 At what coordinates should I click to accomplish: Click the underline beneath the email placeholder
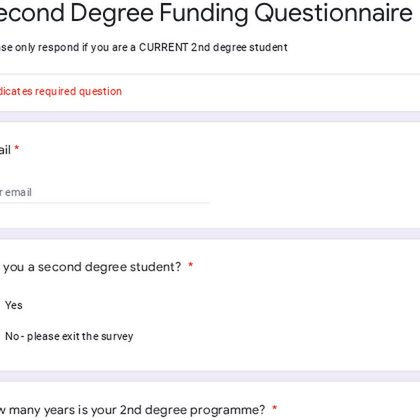pyautogui.click(x=105, y=202)
